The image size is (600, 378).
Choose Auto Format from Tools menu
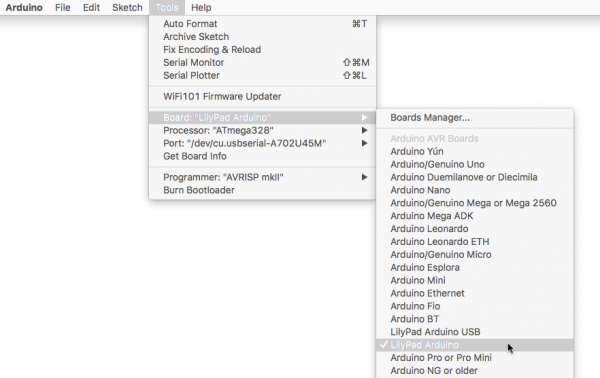click(x=262, y=24)
